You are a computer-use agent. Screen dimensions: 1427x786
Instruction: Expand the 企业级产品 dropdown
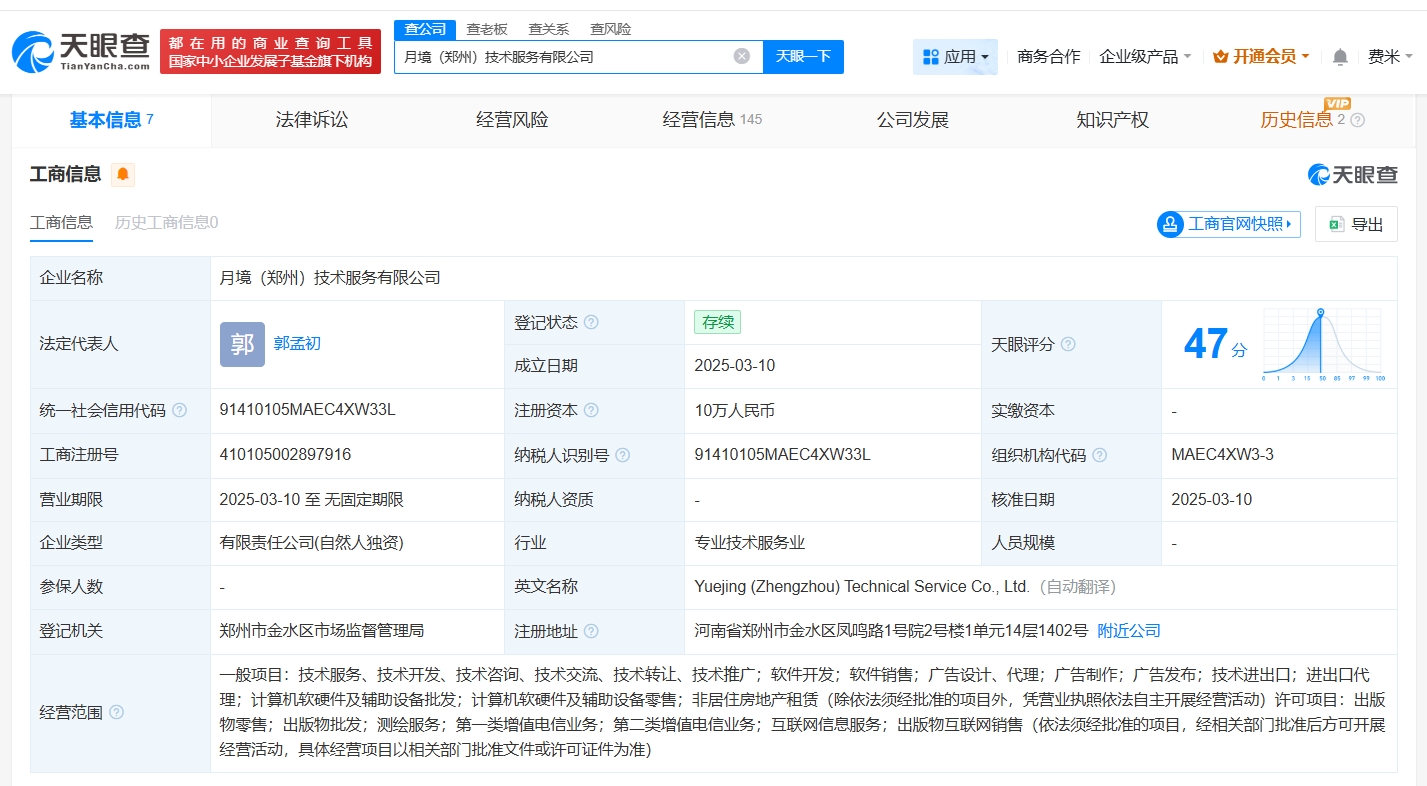coord(1141,57)
